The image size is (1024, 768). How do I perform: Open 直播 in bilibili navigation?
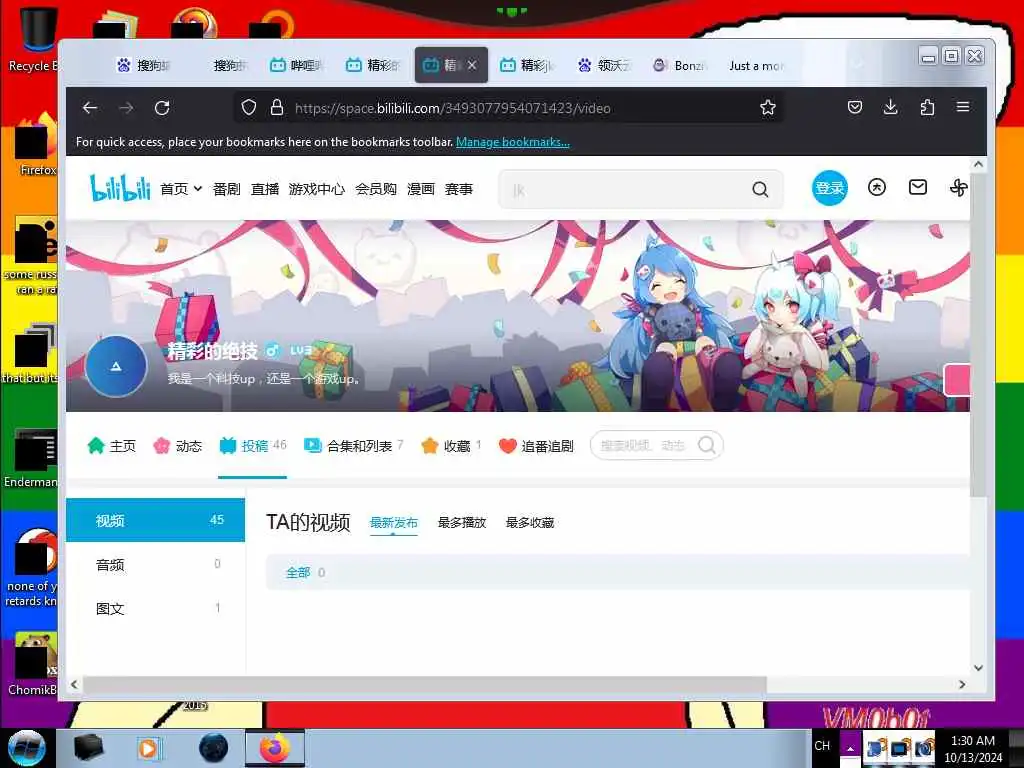(x=265, y=189)
